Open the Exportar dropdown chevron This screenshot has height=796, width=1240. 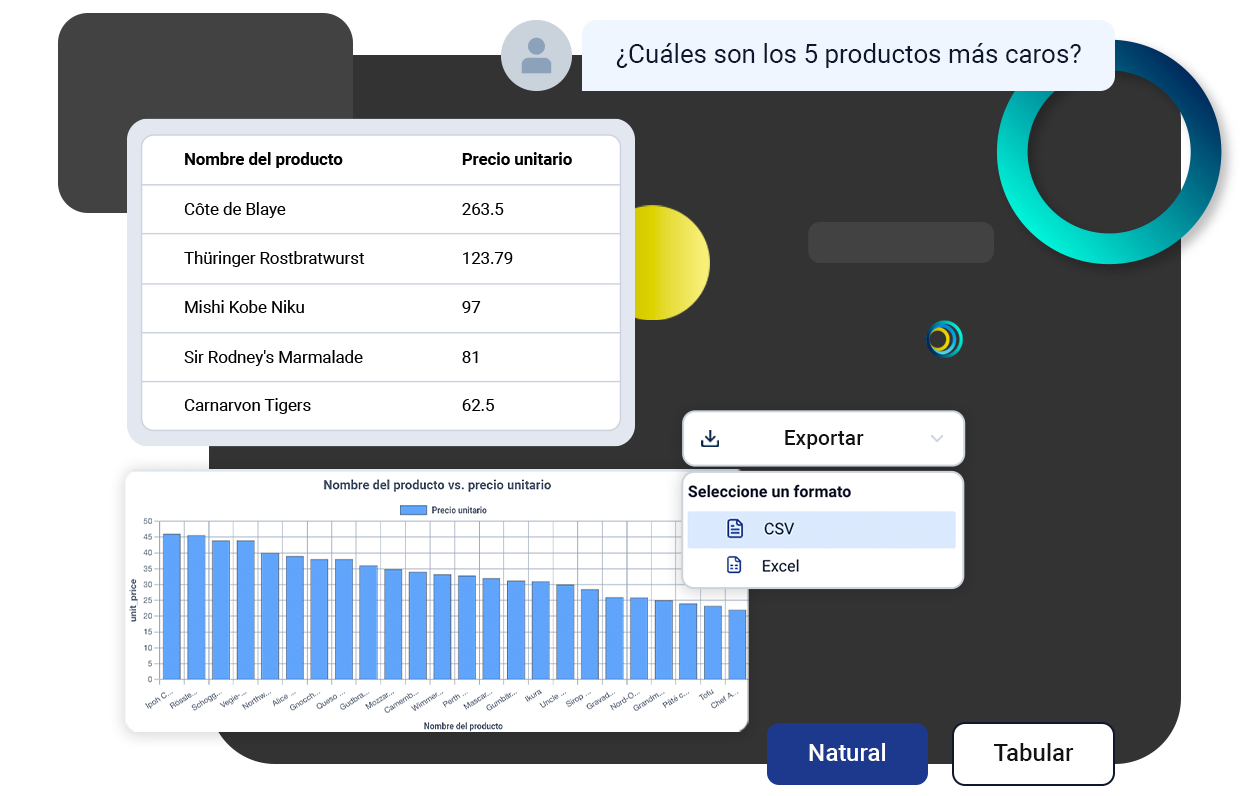point(937,438)
